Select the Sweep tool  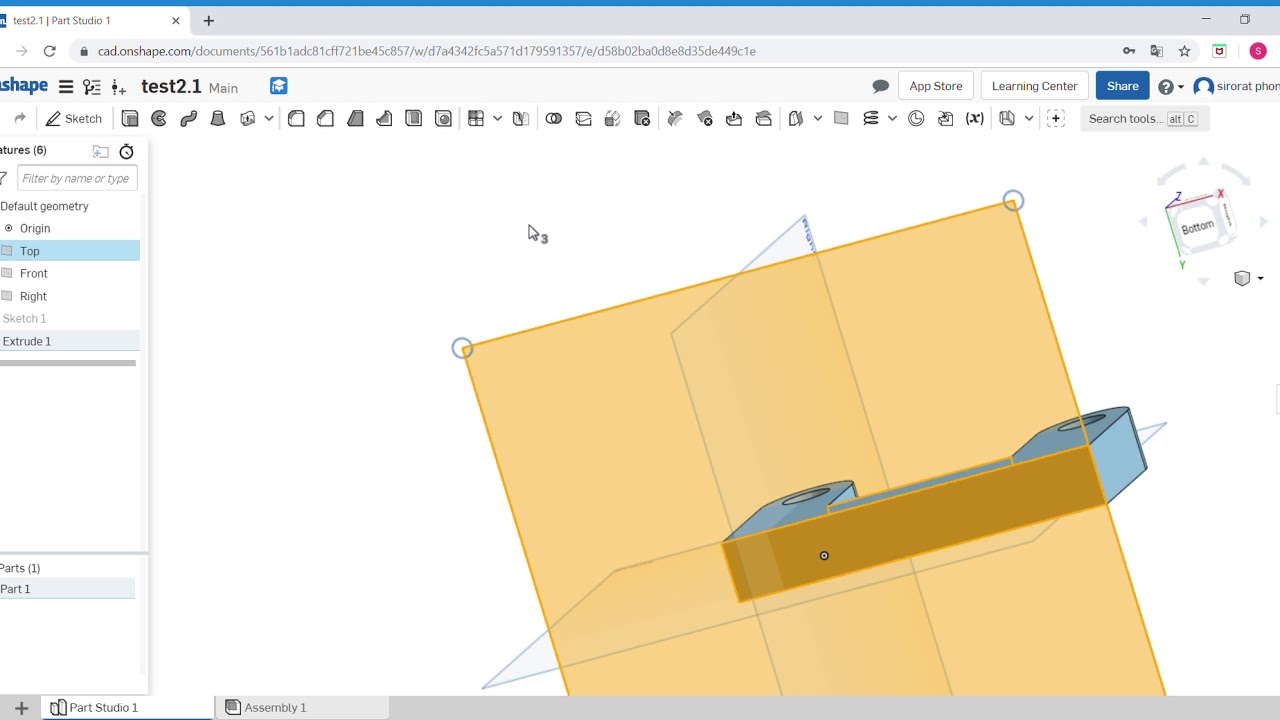(x=188, y=119)
